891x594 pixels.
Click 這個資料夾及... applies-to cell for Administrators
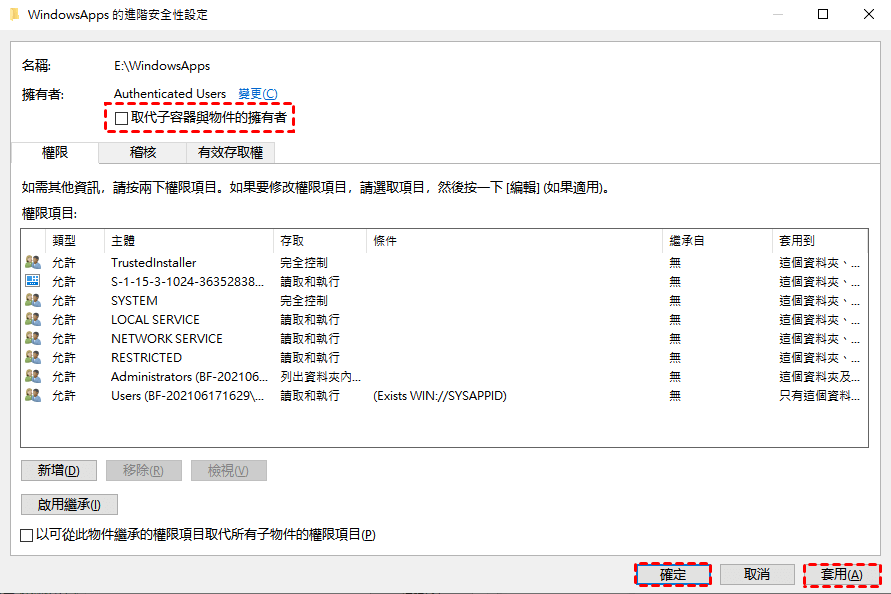819,377
